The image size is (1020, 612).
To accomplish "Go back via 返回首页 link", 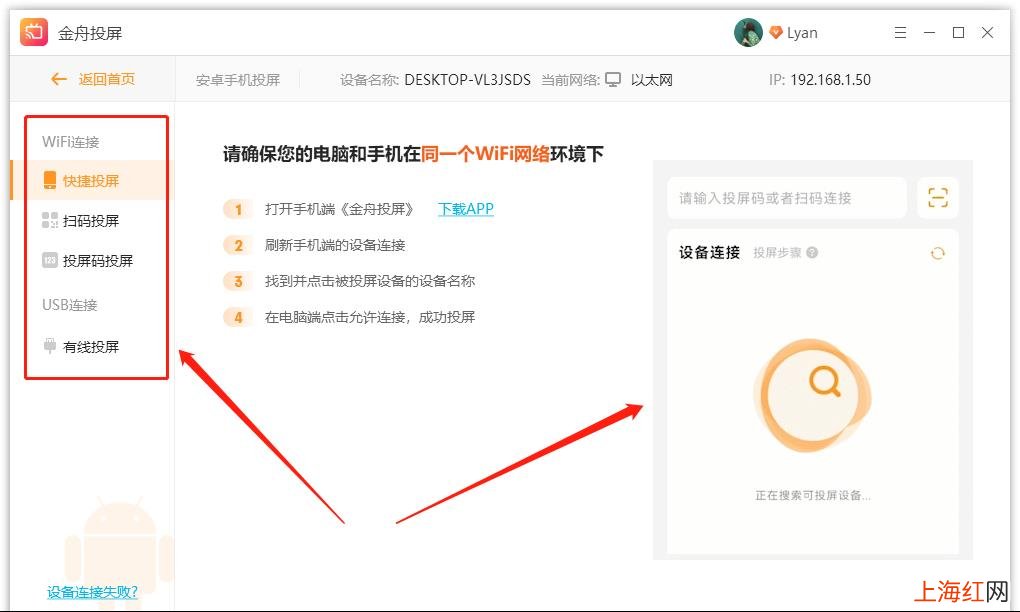I will click(x=107, y=79).
